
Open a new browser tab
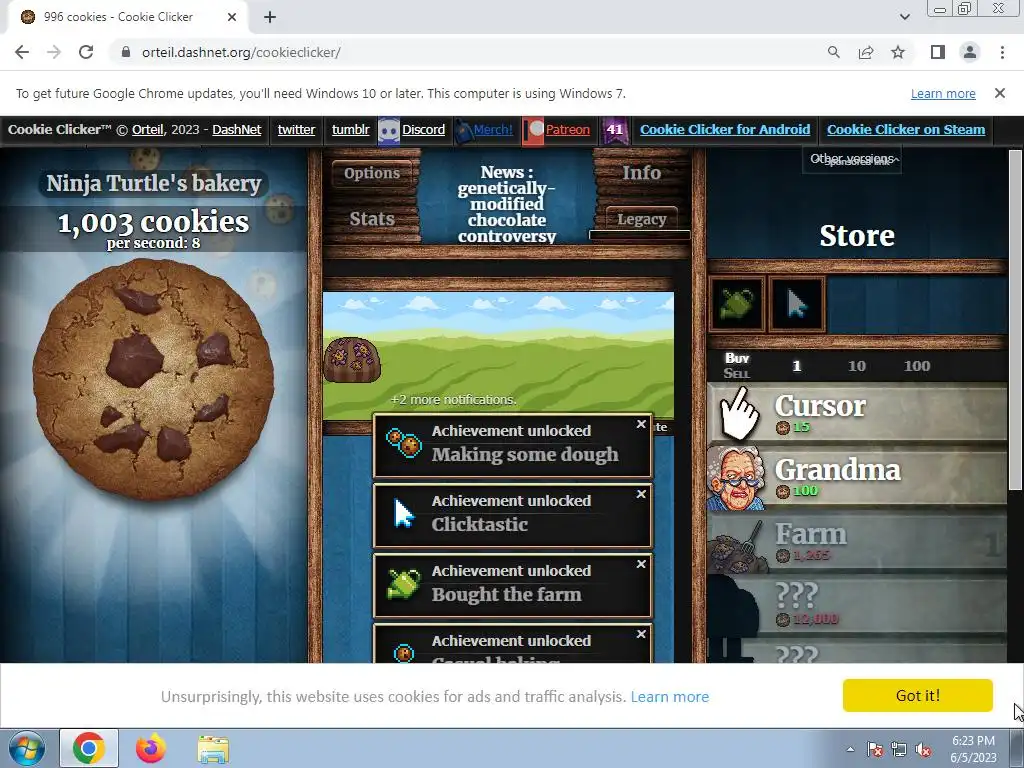click(270, 17)
